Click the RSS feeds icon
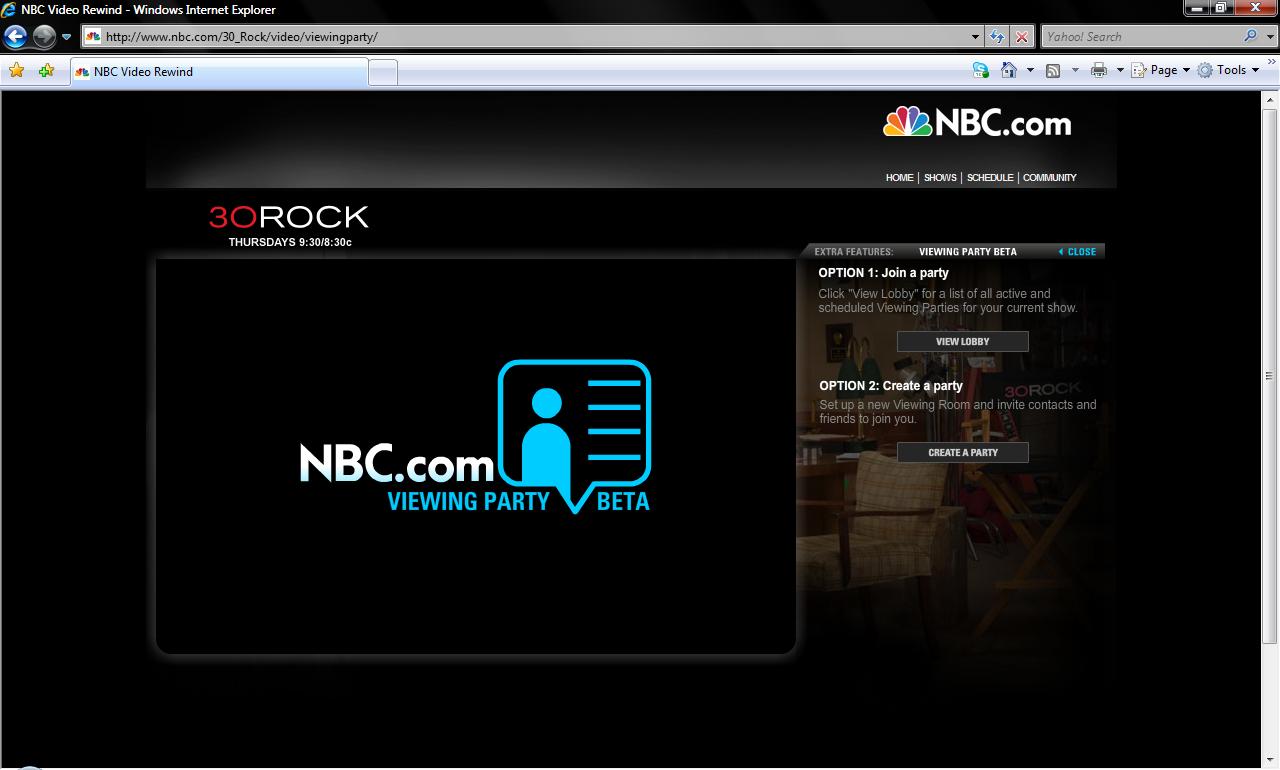1280x770 pixels. [x=1053, y=70]
